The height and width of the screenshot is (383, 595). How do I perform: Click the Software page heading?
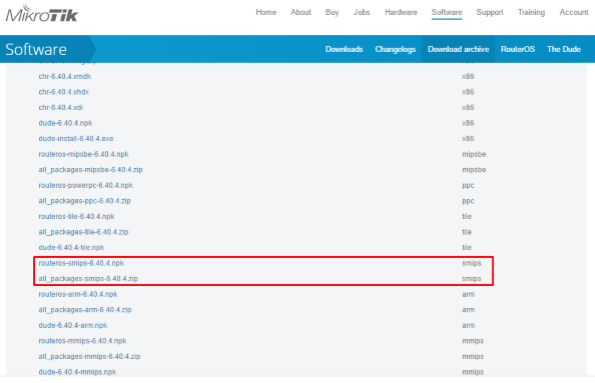(36, 49)
